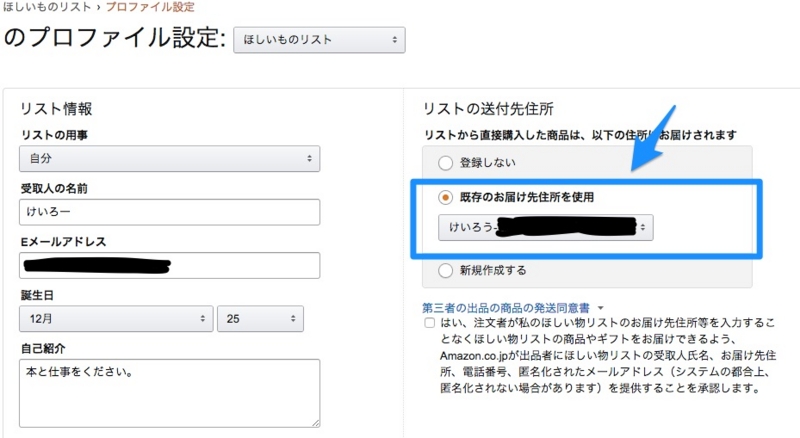Open the birthday day dropdown showing 25
800x438 pixels.
260,319
